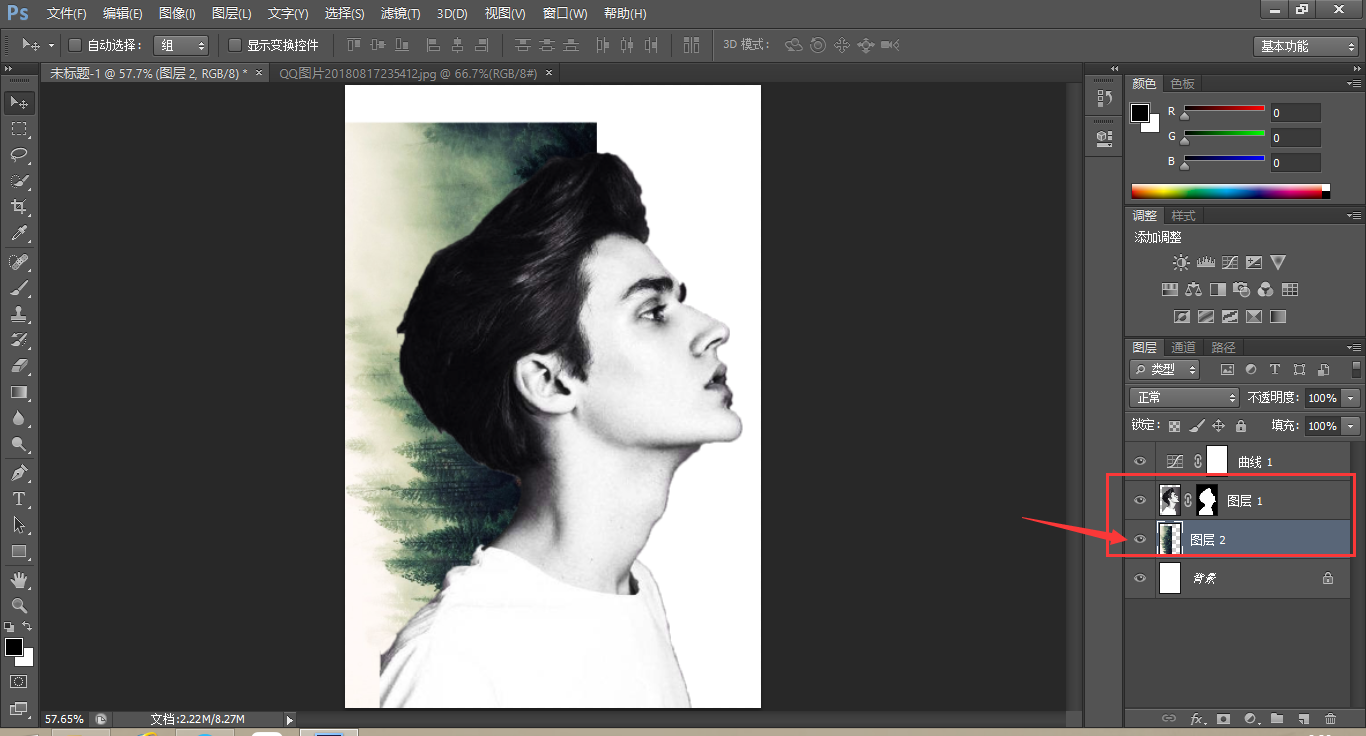This screenshot has width=1366, height=736.
Task: Open the status bar document info arrow
Action: (290, 719)
